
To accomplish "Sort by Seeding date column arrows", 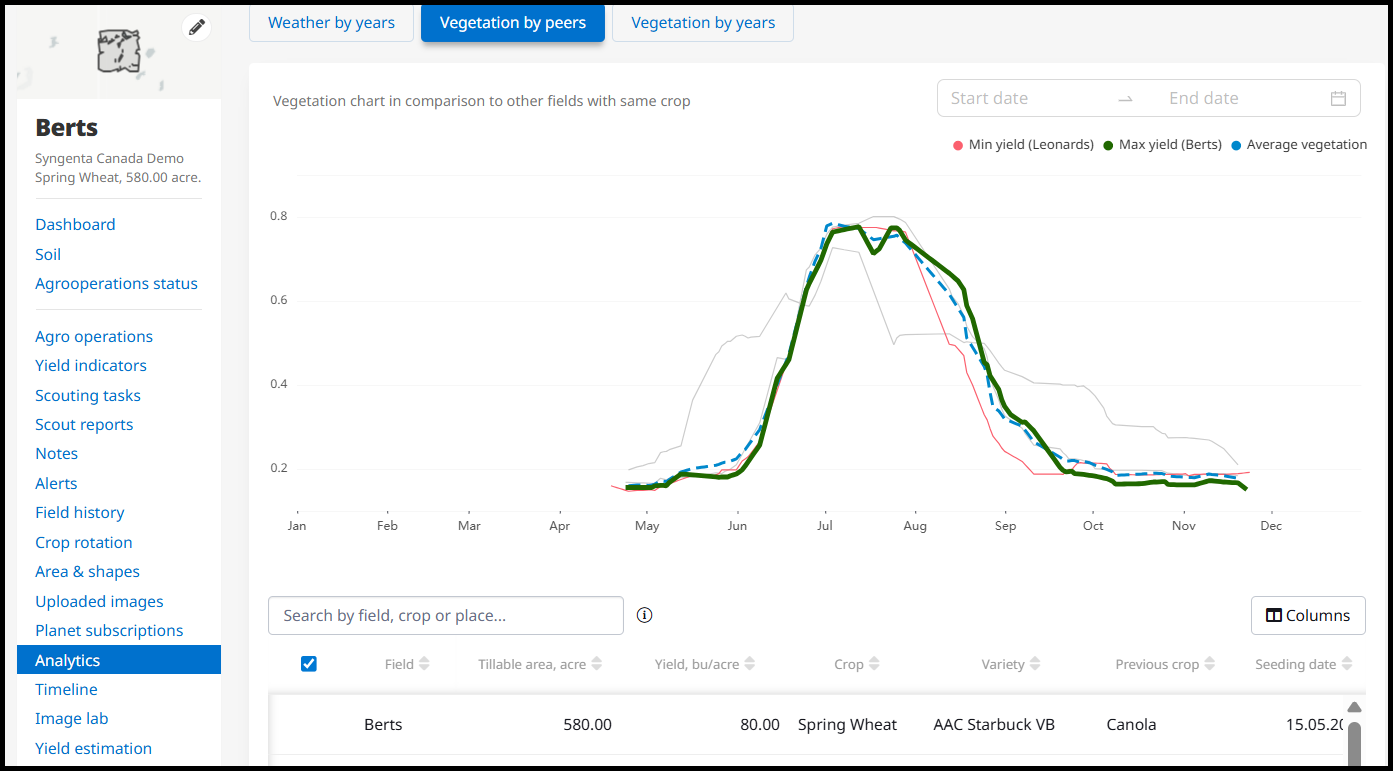I will coord(1347,664).
